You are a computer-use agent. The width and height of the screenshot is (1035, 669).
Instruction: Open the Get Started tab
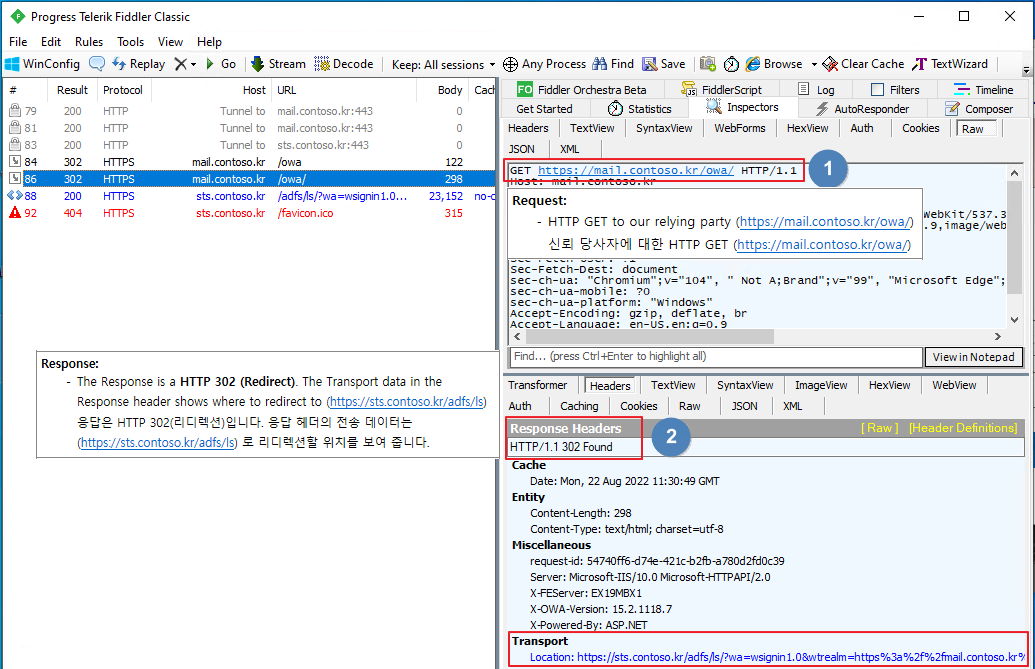pyautogui.click(x=544, y=109)
